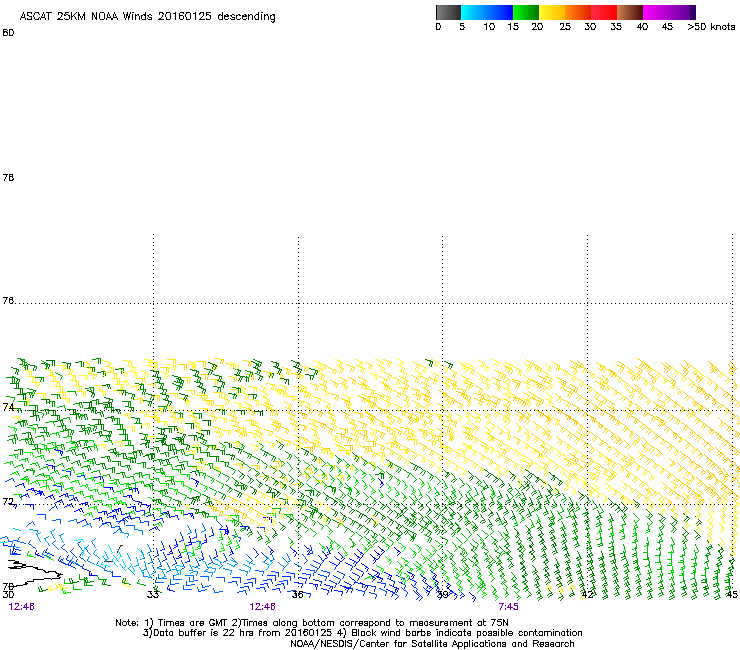Image resolution: width=740 pixels, height=650 pixels.
Task: Click the color bar legend label '5'
Action: click(x=462, y=27)
